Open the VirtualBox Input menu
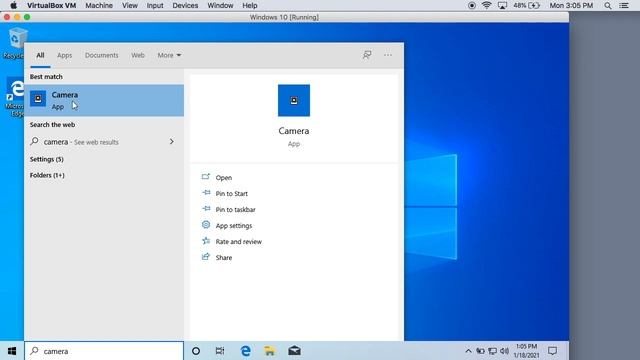 coord(155,5)
